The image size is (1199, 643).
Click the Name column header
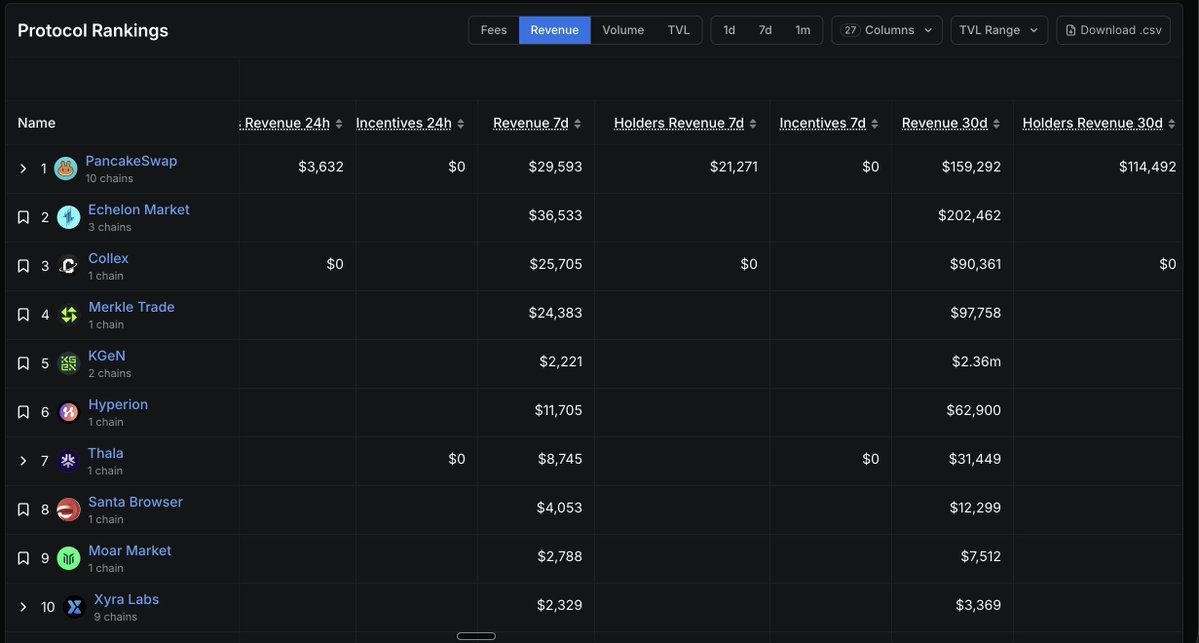tap(36, 123)
